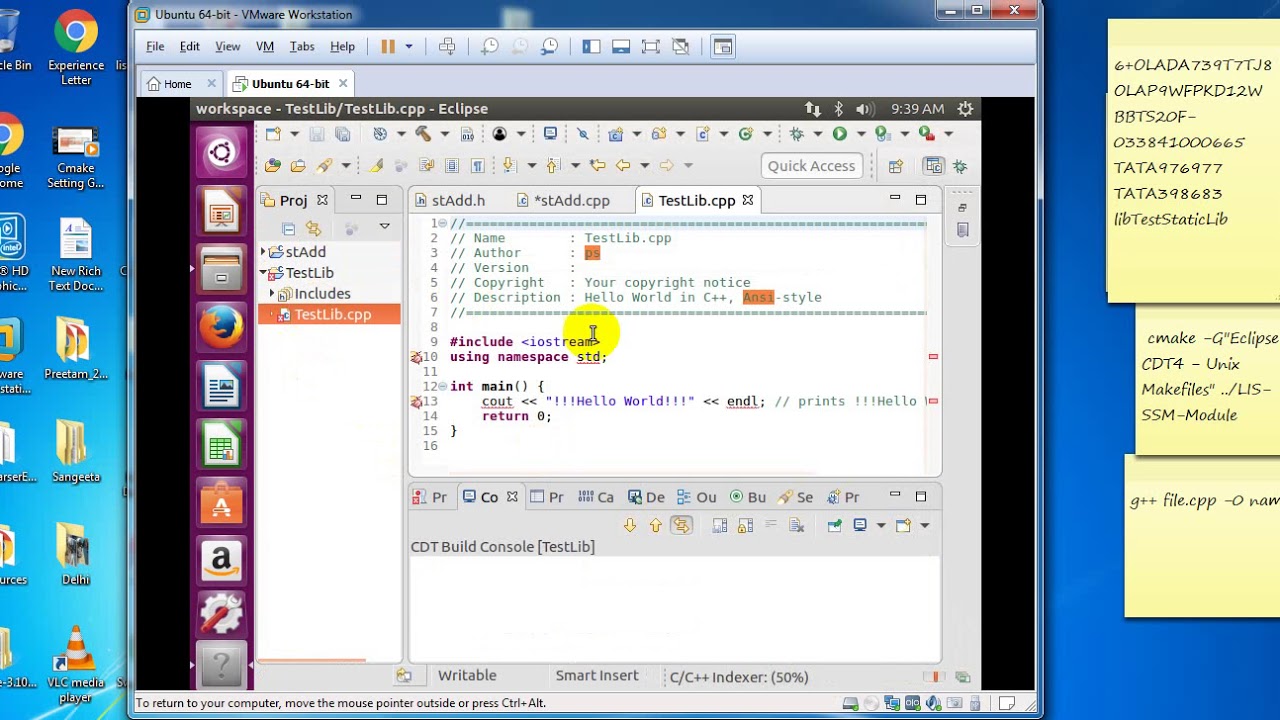
Task: Expand the Includes folder in TestLib
Action: 272,294
